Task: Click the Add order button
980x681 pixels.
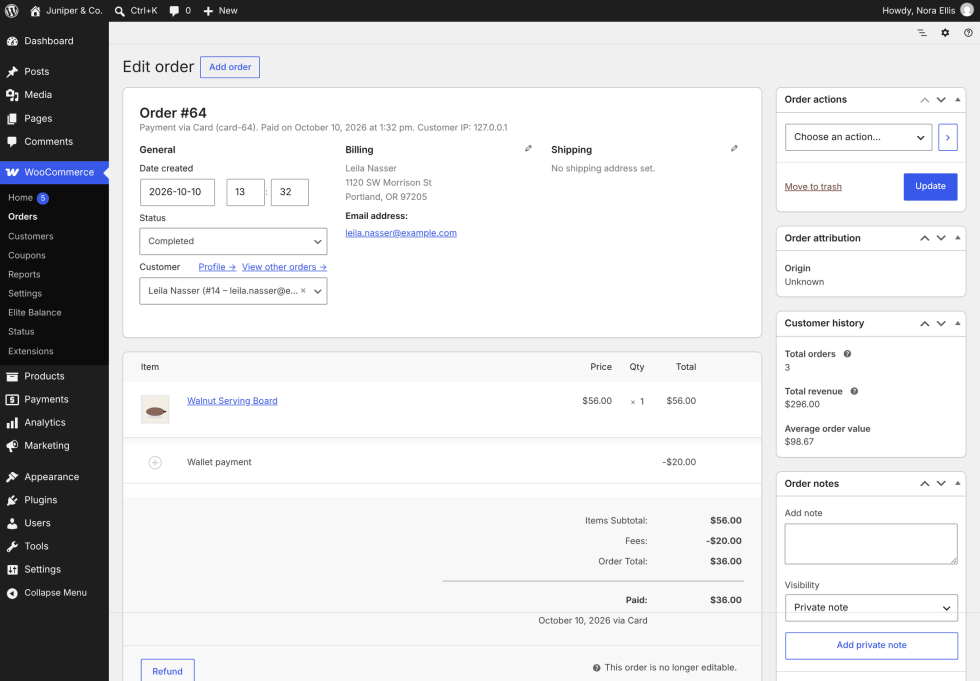Action: tap(229, 67)
